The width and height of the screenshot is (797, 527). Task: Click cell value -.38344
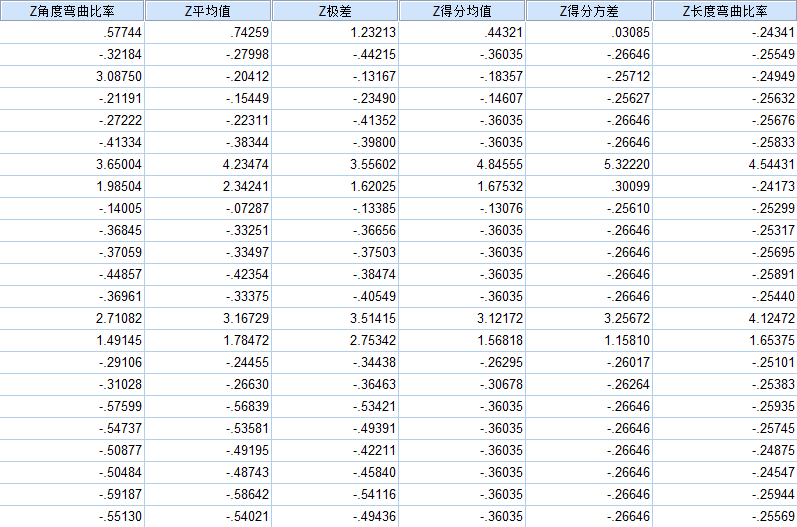pyautogui.click(x=247, y=142)
